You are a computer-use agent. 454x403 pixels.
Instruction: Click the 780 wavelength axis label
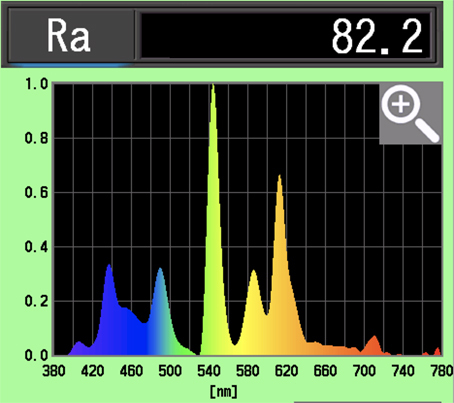(x=442, y=371)
